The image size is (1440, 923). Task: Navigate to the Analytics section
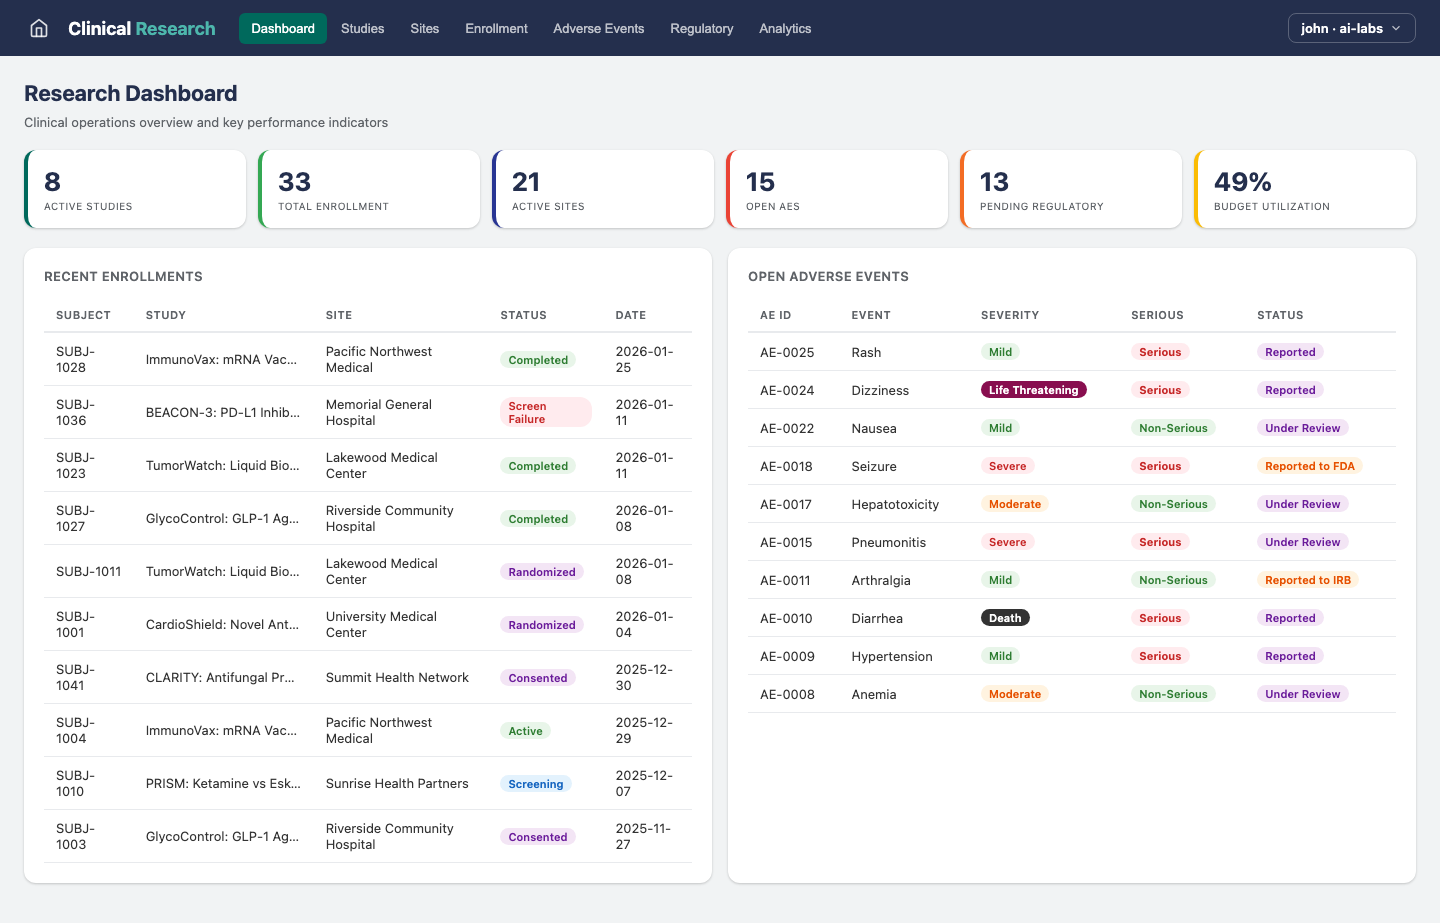click(785, 28)
